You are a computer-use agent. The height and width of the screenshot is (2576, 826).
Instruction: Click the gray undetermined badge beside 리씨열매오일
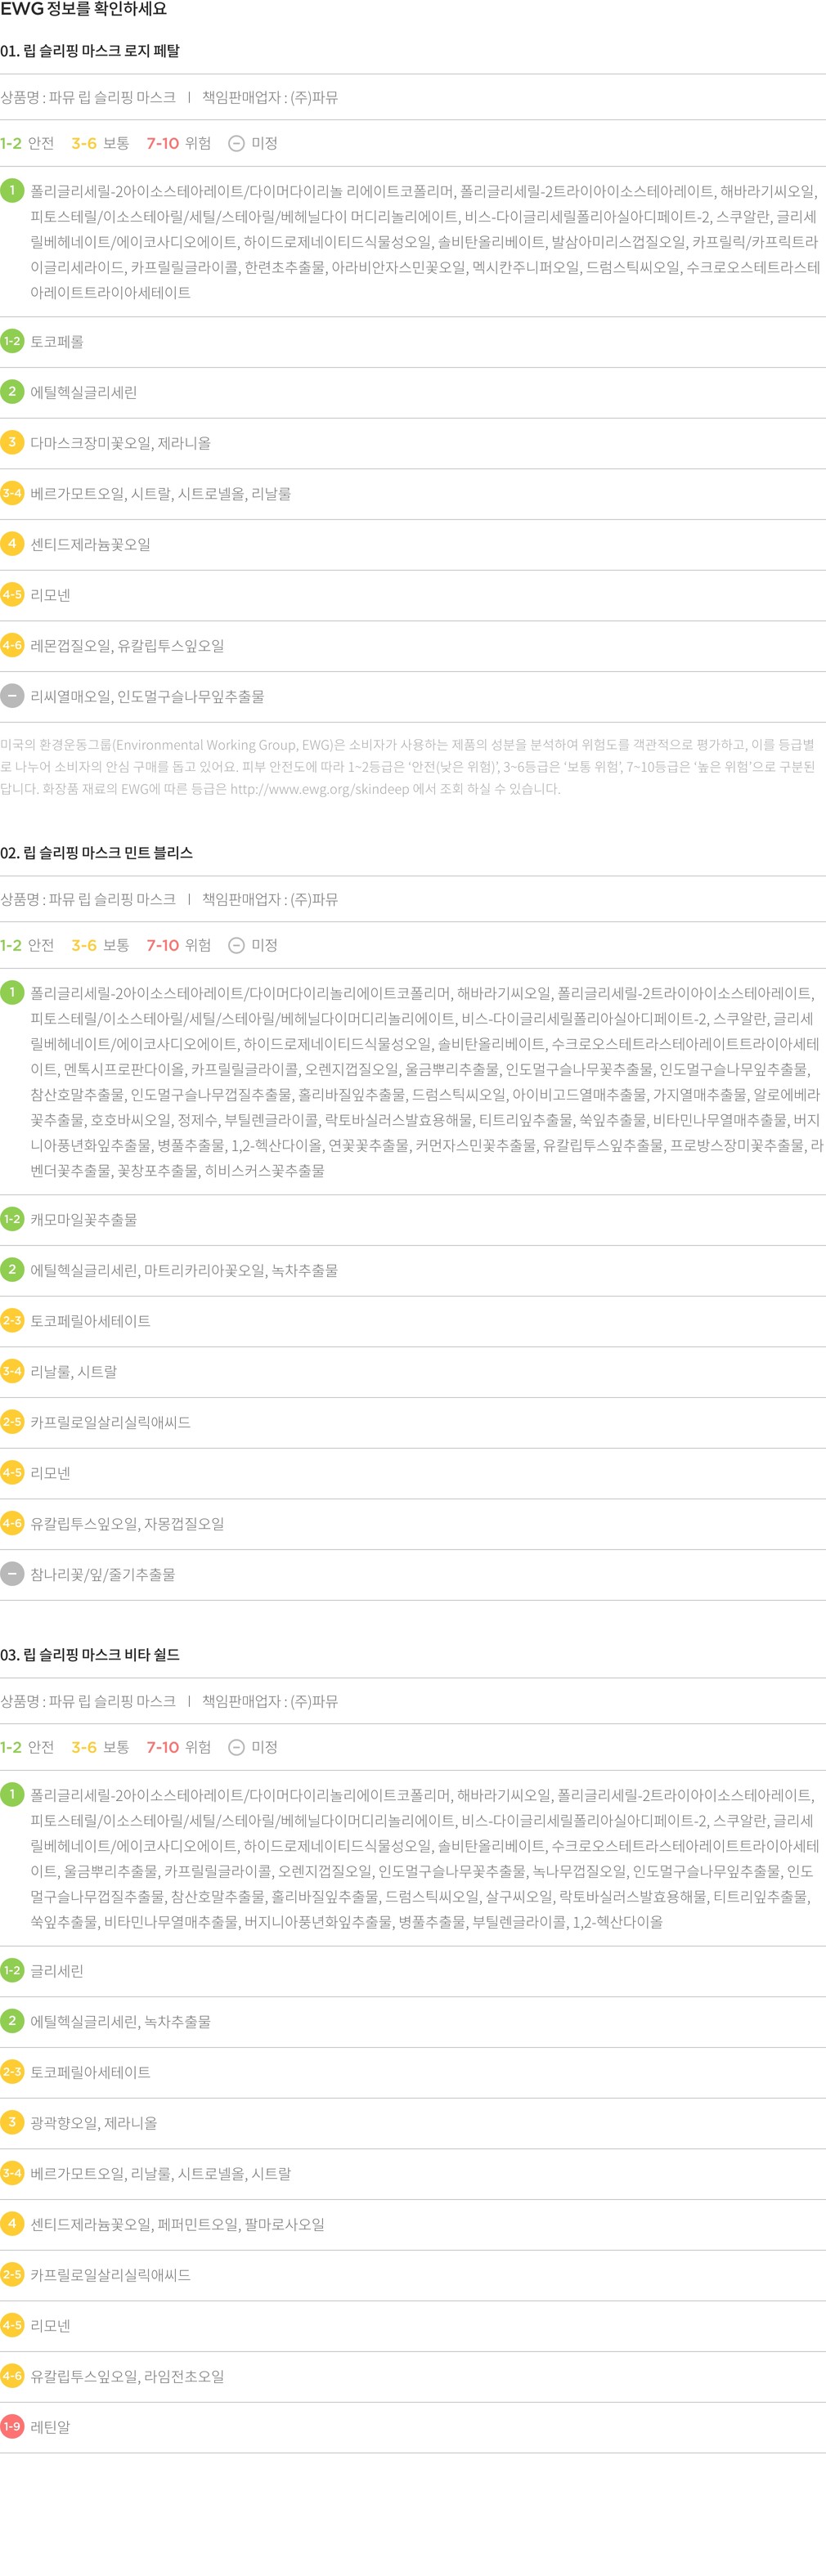point(12,696)
